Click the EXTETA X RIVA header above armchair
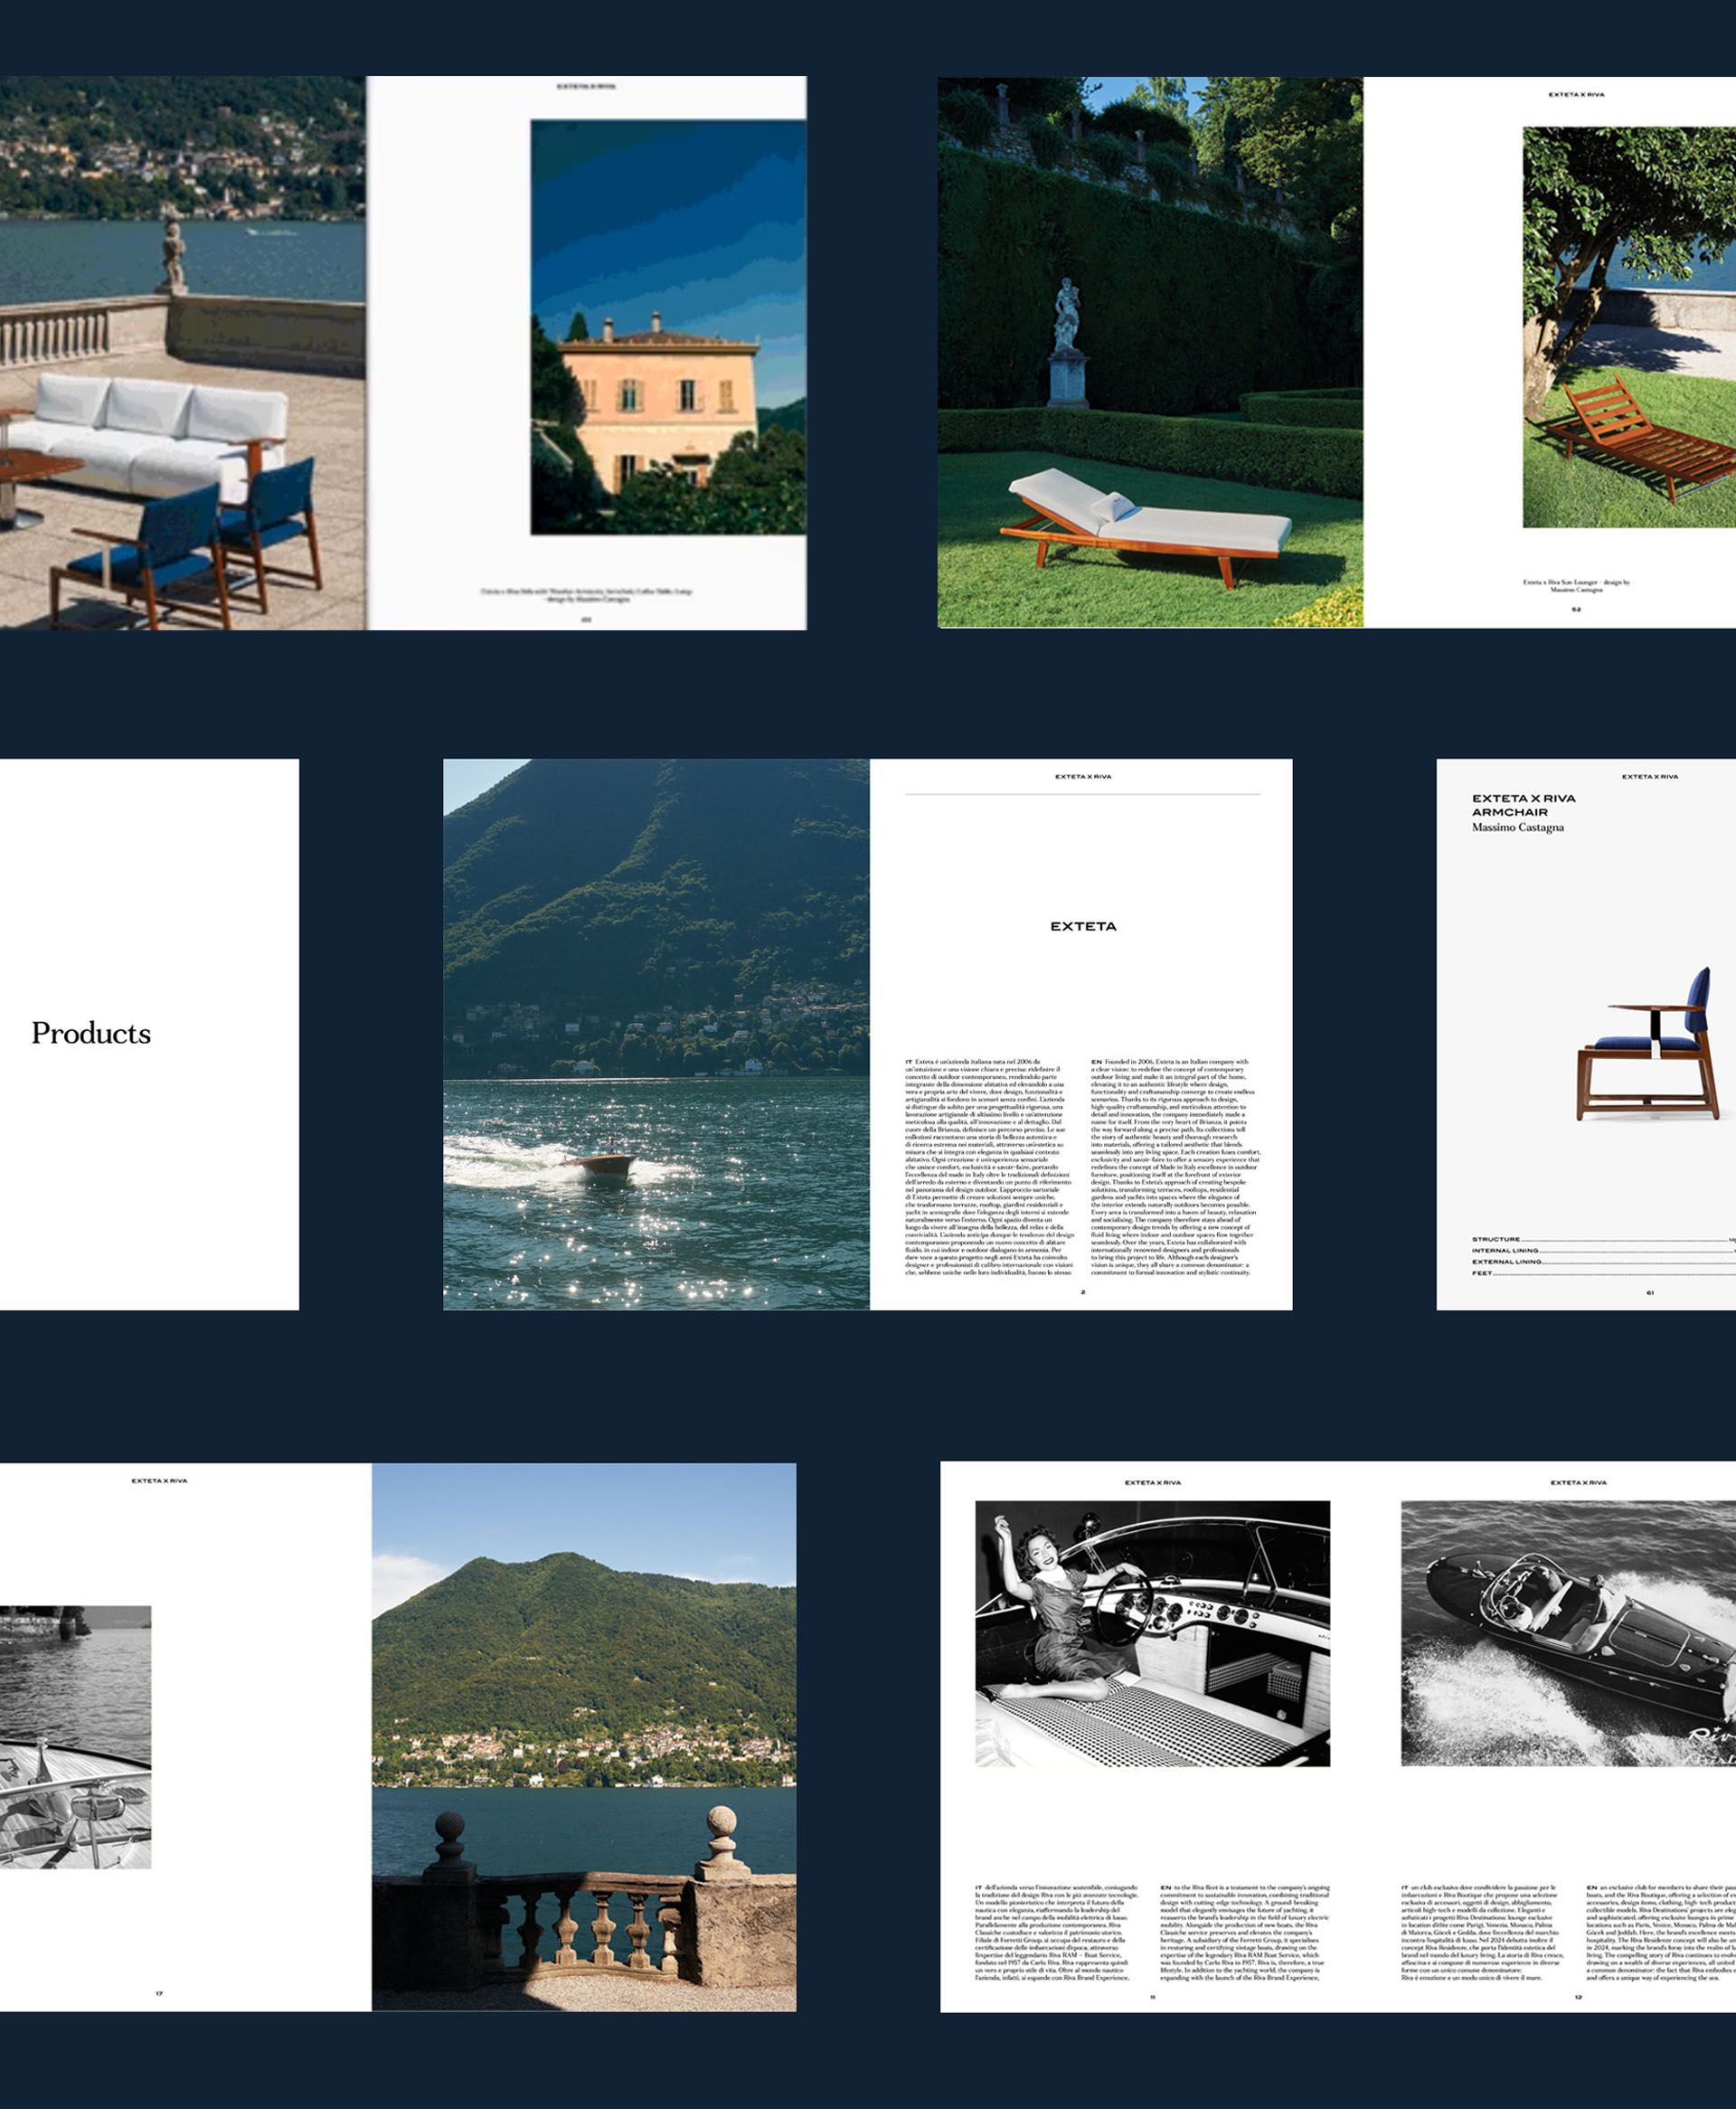Viewport: 1736px width, 2109px height. (x=1650, y=776)
